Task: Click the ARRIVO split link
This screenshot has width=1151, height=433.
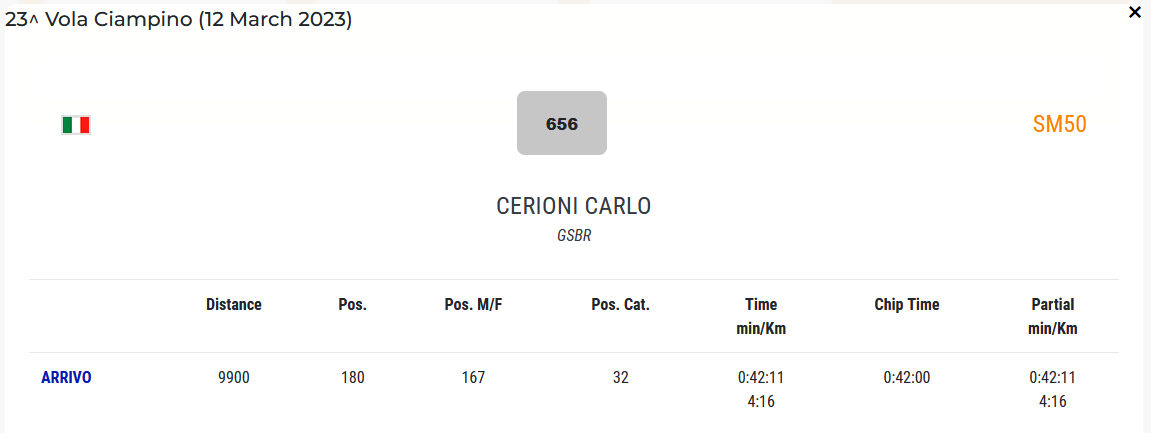Action: pyautogui.click(x=66, y=377)
